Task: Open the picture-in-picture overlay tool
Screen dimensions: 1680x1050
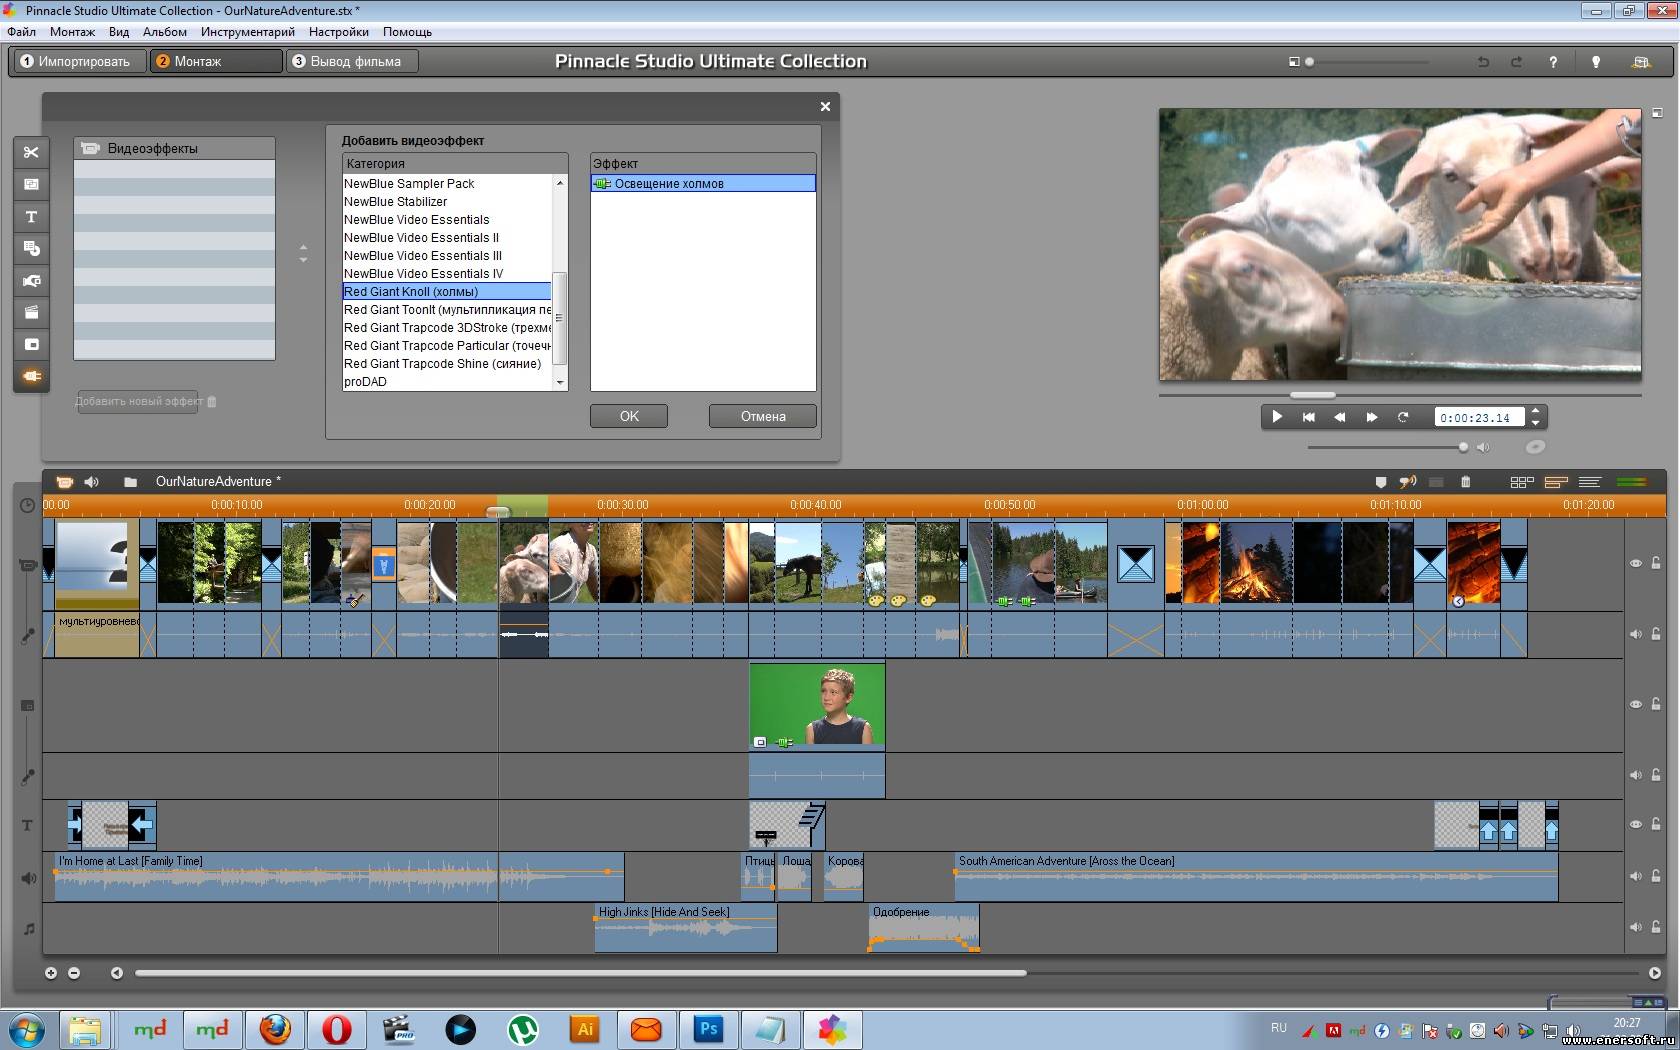Action: click(x=31, y=184)
